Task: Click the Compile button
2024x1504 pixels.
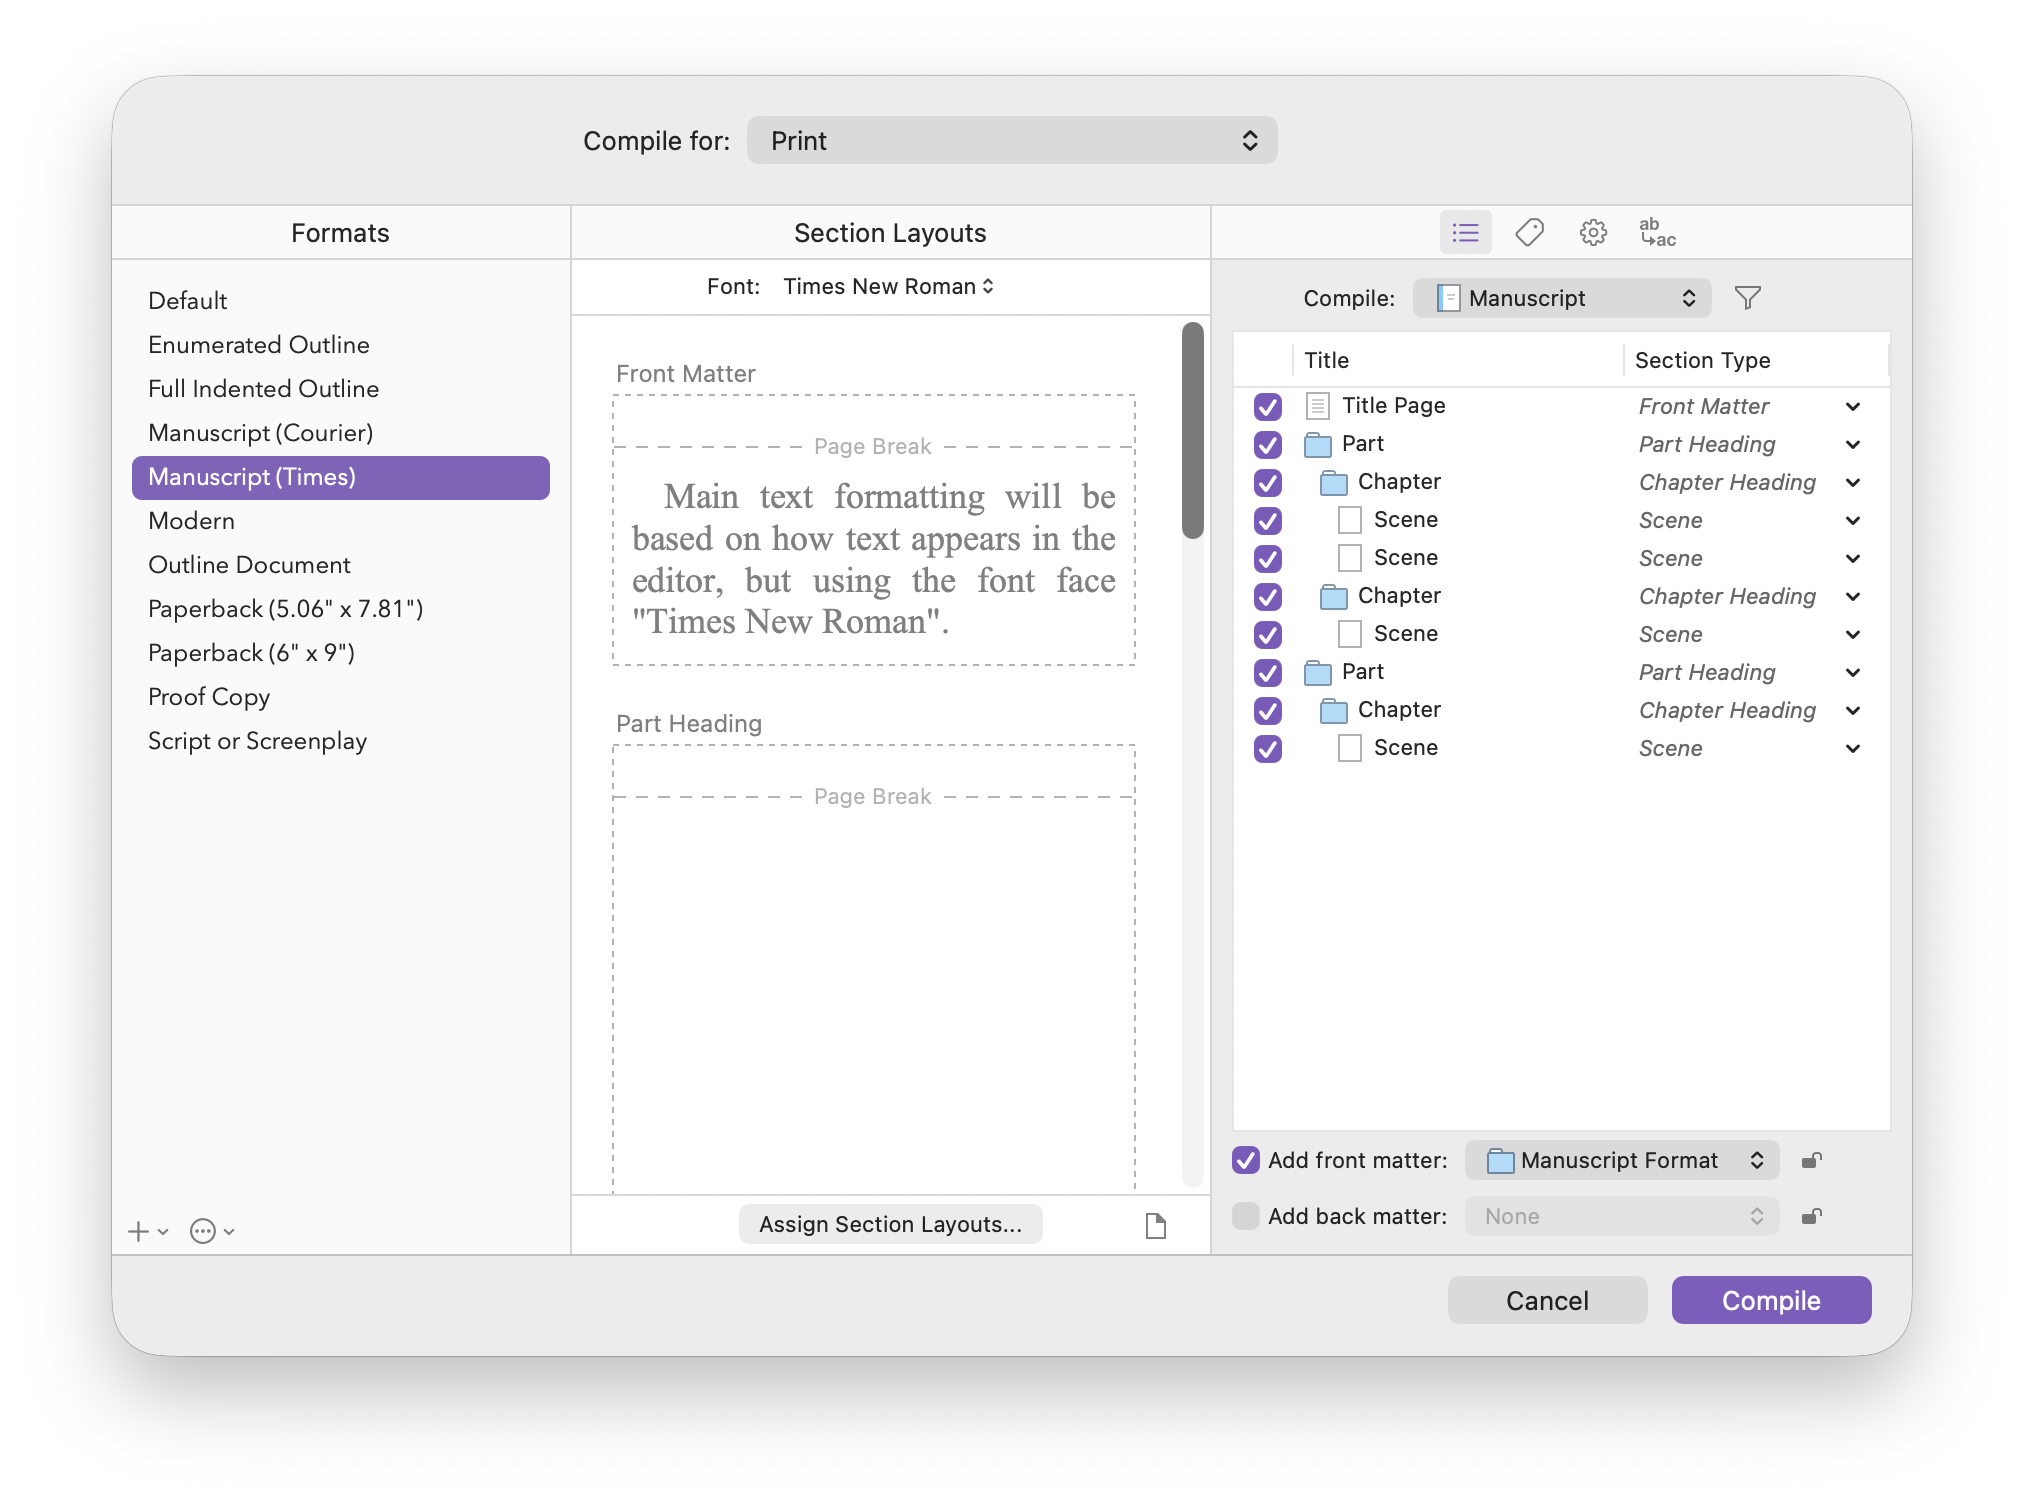Action: [1770, 1300]
